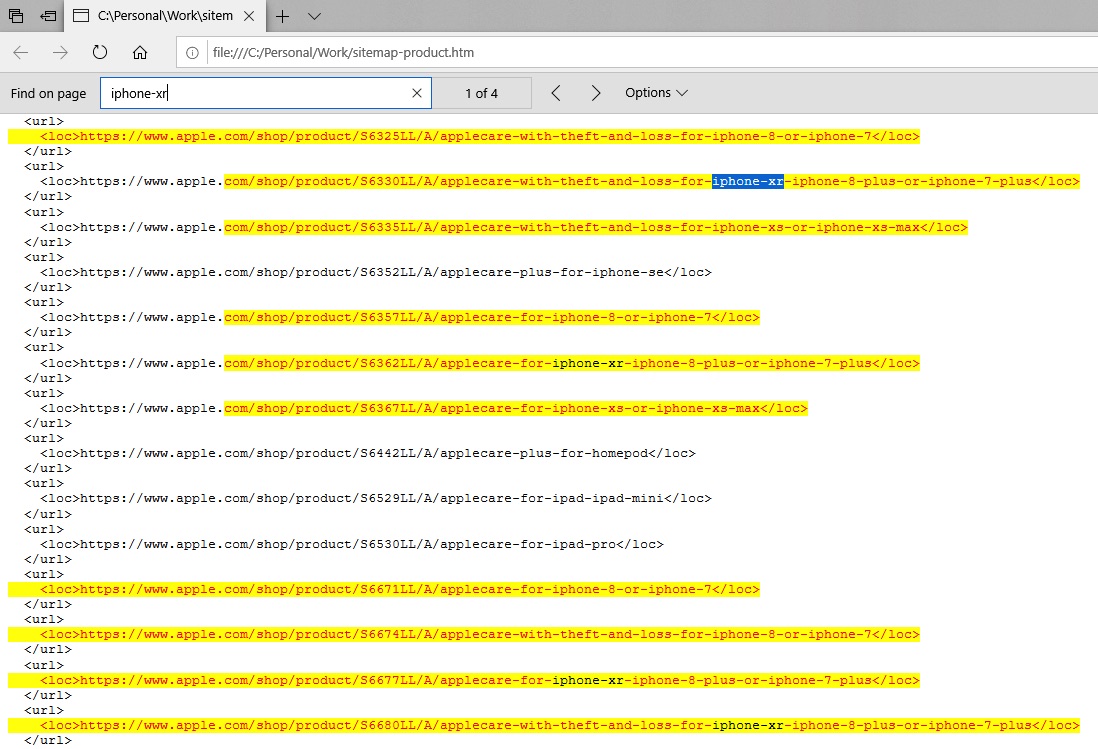1098x749 pixels.
Task: Go forward to the next page
Action: [60, 53]
